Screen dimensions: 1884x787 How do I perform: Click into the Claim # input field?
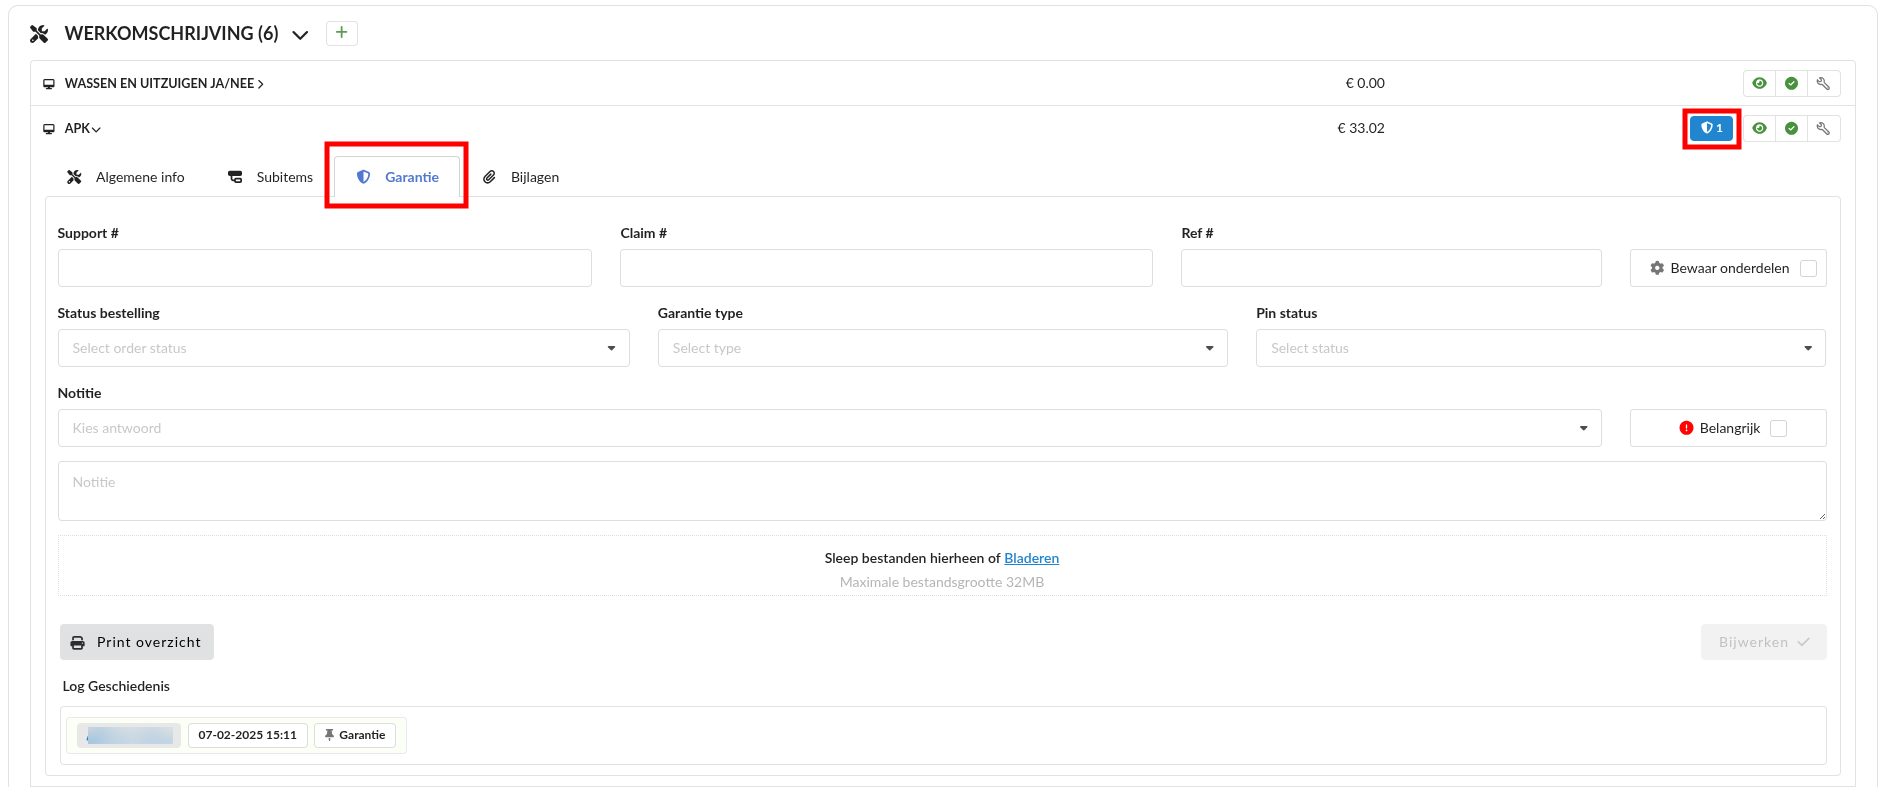coord(885,268)
